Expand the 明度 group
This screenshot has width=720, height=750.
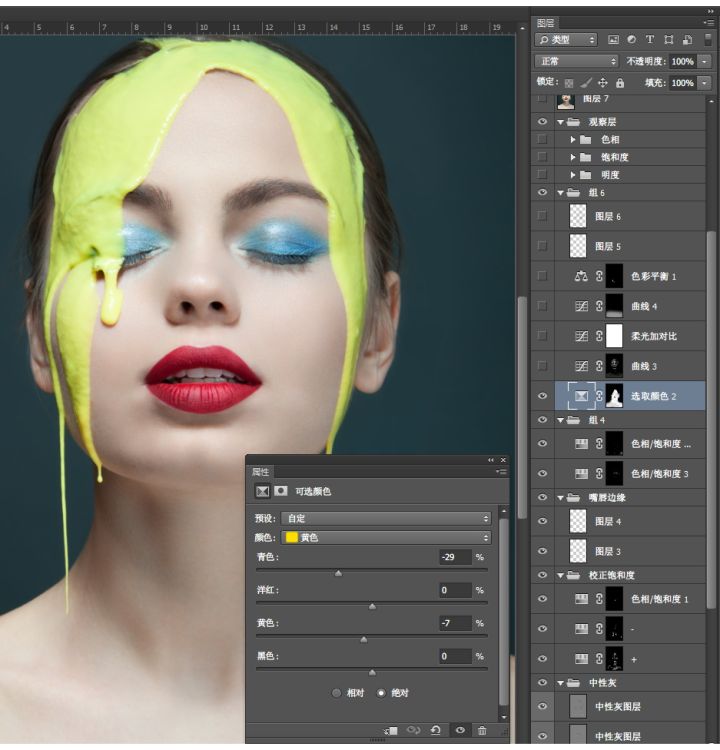(x=573, y=175)
